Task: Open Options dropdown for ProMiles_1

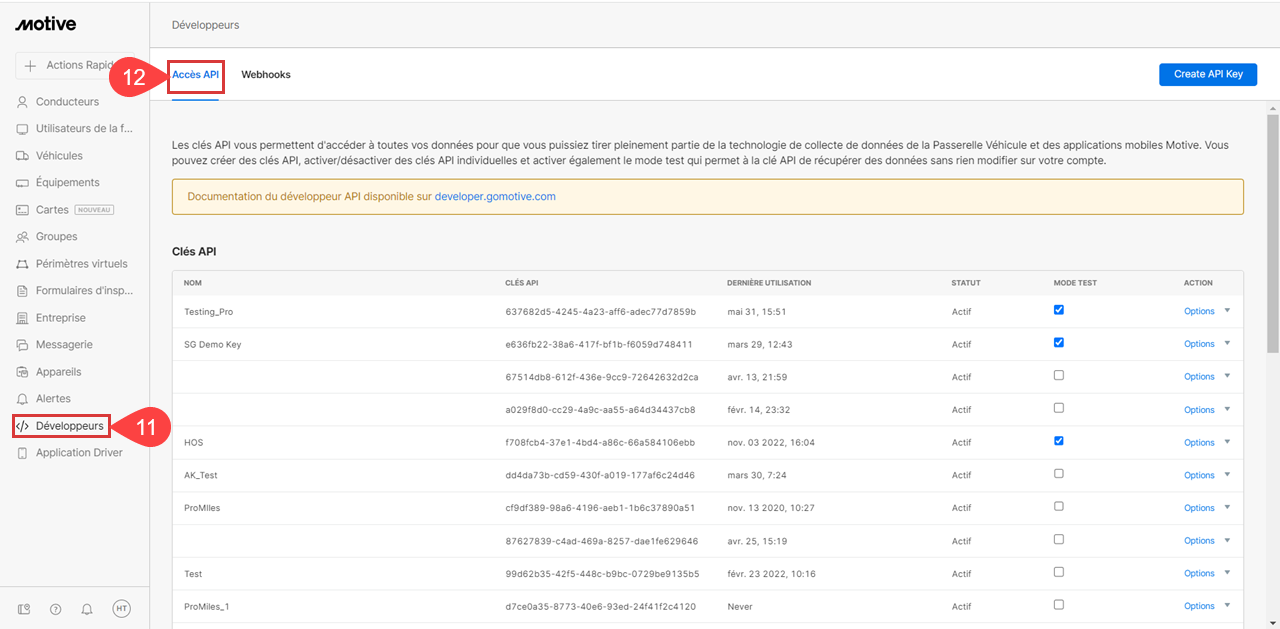Action: coord(1207,606)
